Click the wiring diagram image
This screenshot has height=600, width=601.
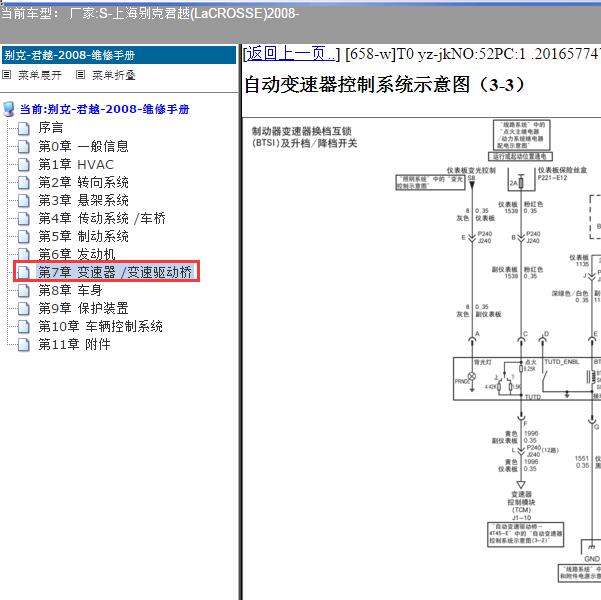[422, 358]
